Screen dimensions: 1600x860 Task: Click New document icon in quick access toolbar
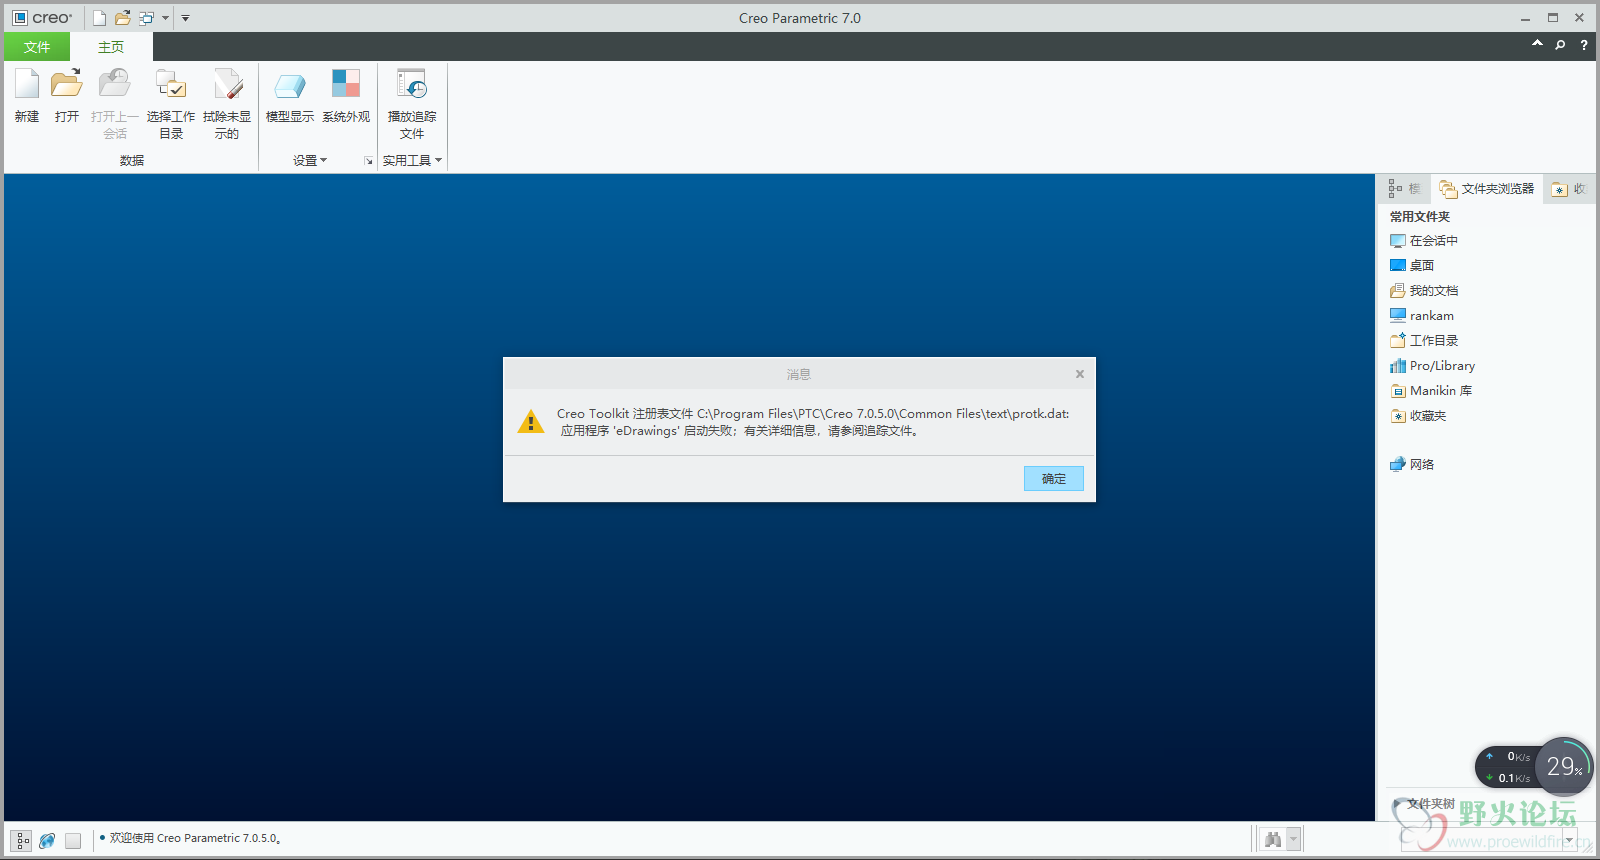99,18
